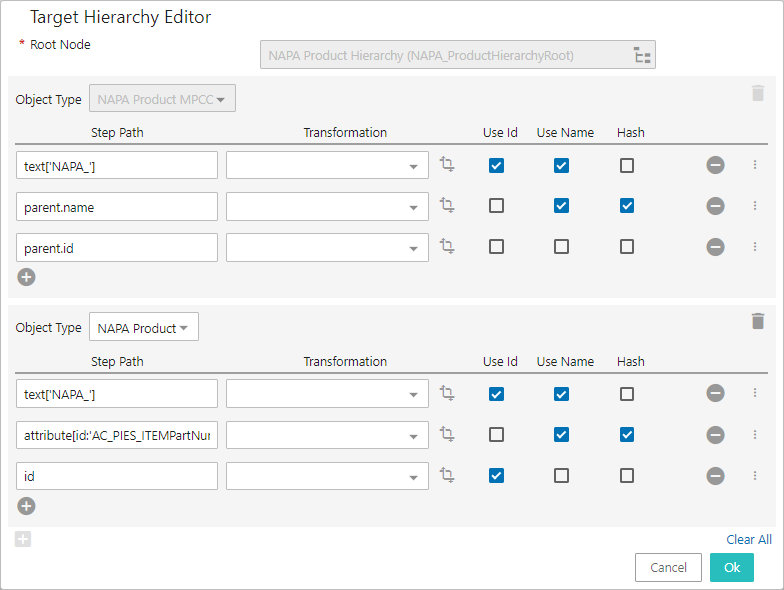
Task: Remove the parent.name step row
Action: (715, 206)
